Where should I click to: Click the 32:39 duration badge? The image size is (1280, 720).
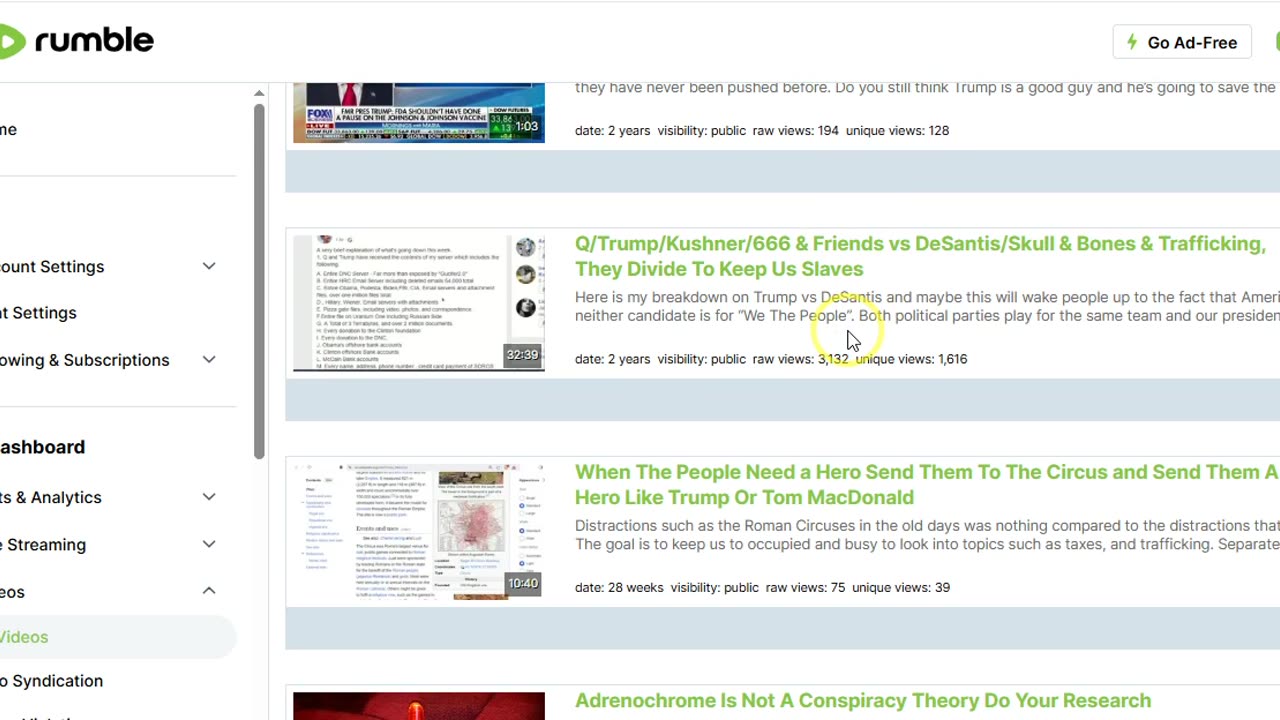pos(522,355)
